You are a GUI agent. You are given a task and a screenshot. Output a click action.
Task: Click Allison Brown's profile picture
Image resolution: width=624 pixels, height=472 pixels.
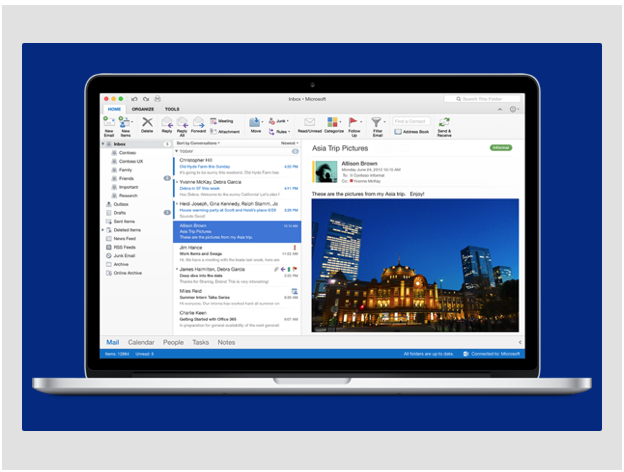click(x=326, y=172)
